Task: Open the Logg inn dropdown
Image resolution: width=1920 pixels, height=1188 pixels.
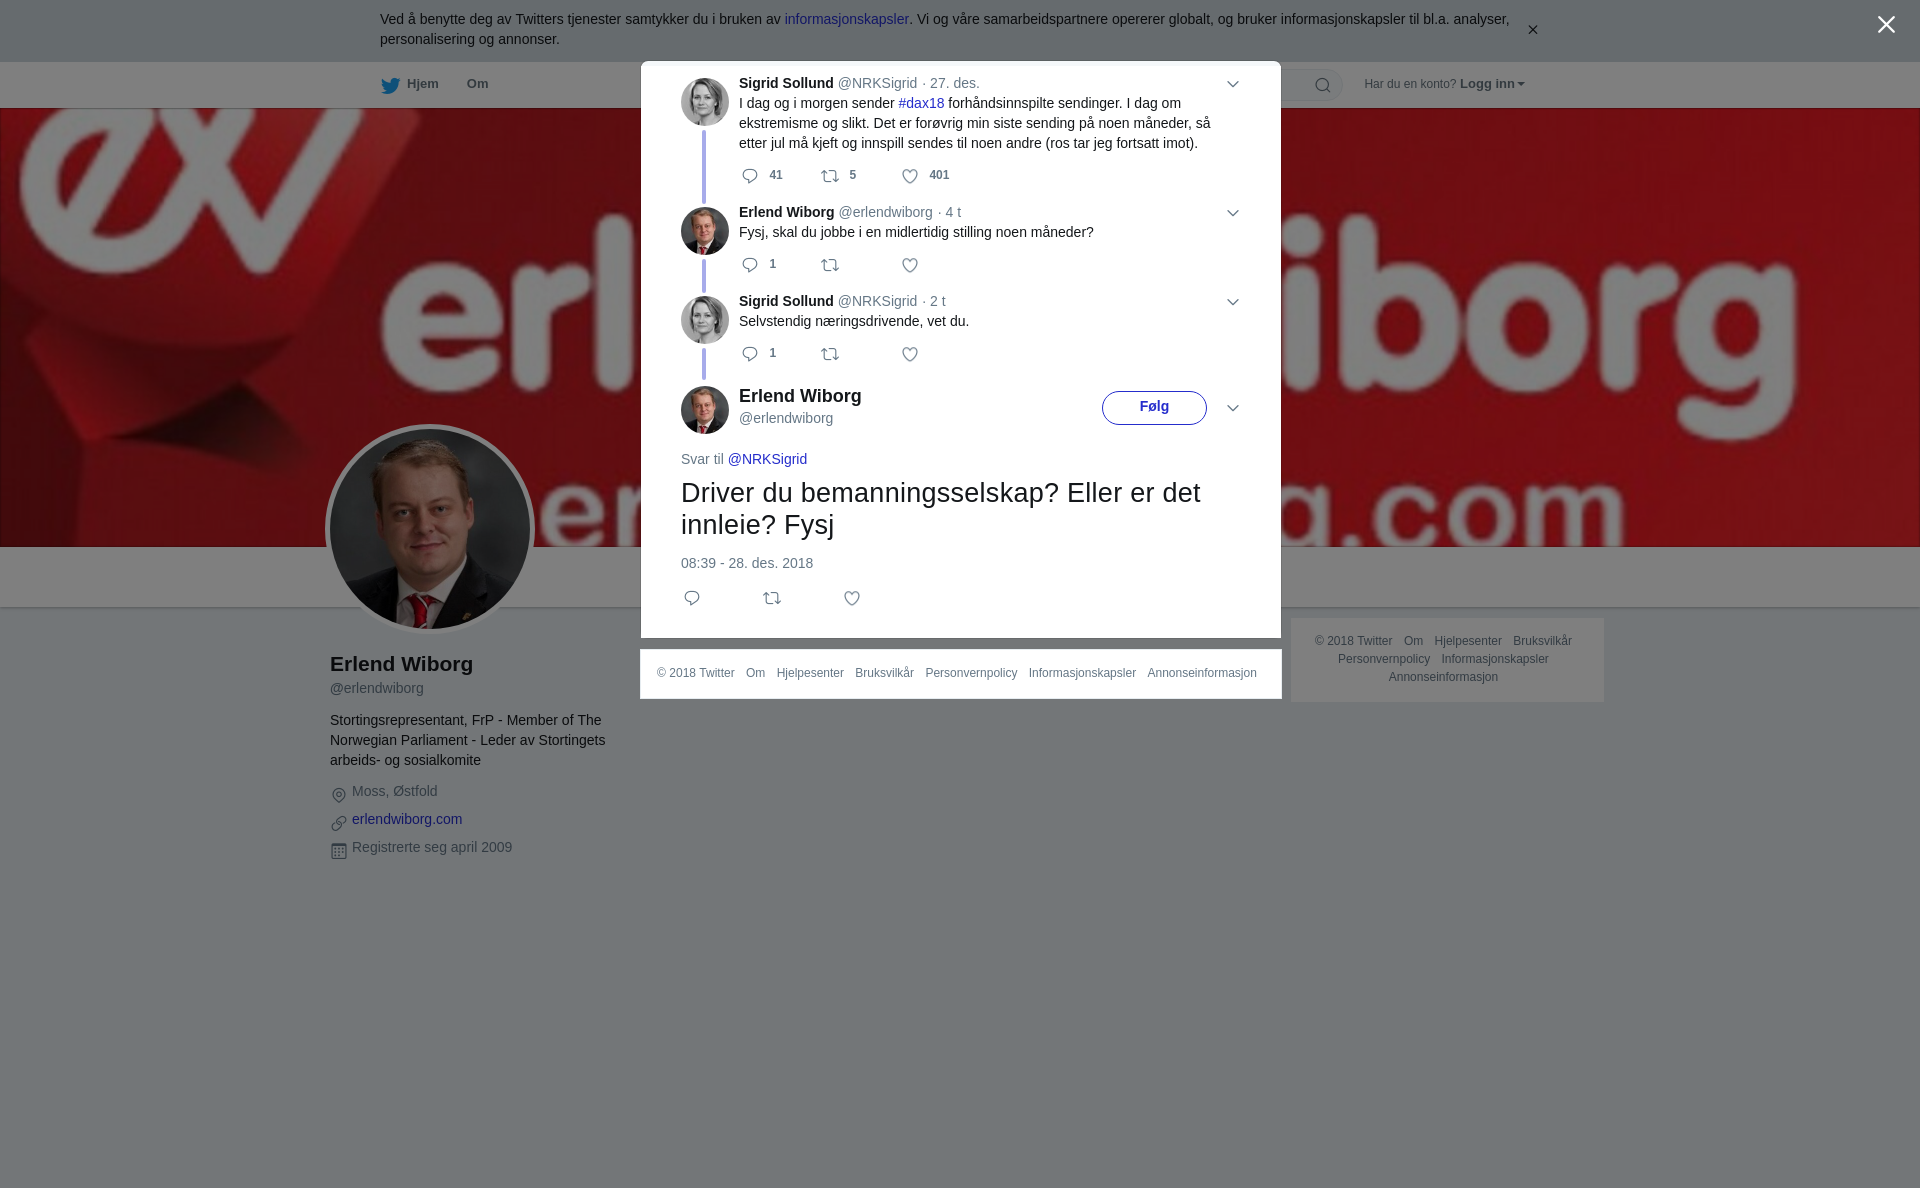Action: coord(1492,84)
